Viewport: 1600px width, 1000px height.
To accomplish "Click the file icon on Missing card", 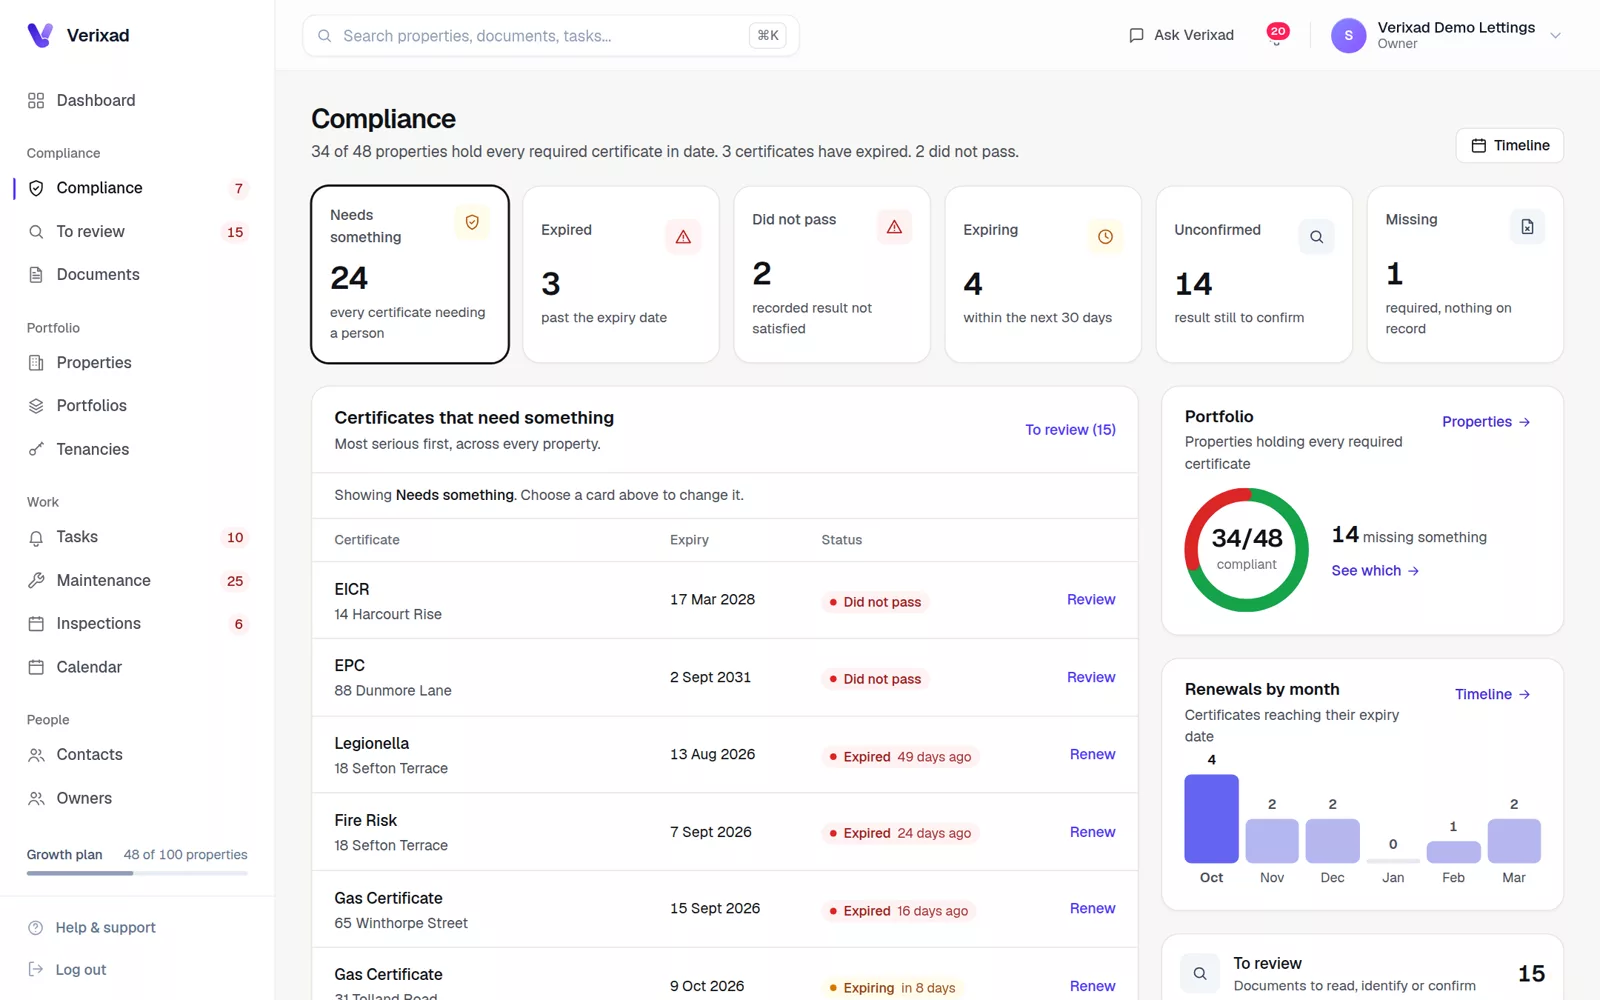I will click(1527, 227).
